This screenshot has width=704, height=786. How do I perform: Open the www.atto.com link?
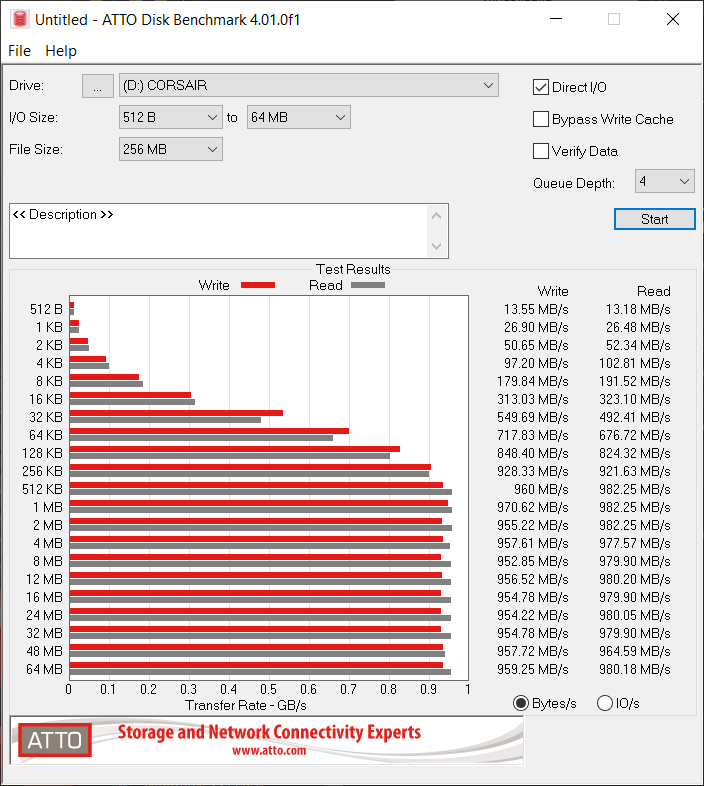tap(269, 750)
